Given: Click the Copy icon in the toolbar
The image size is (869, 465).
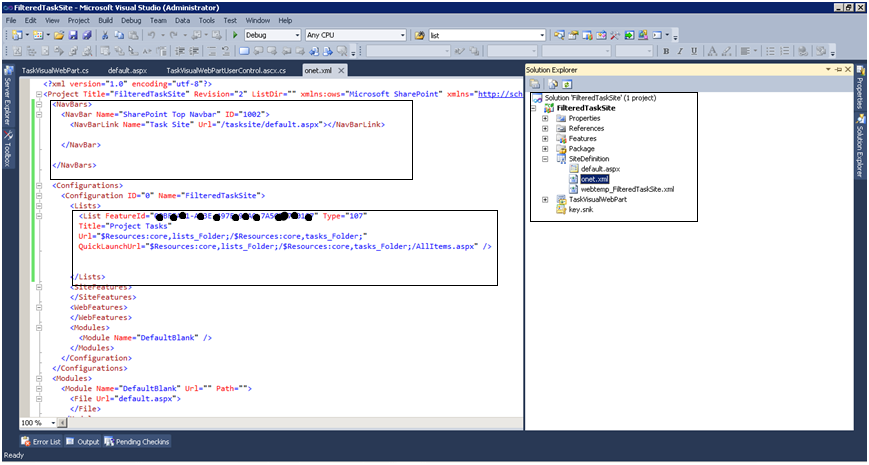Looking at the screenshot, I should tap(119, 35).
